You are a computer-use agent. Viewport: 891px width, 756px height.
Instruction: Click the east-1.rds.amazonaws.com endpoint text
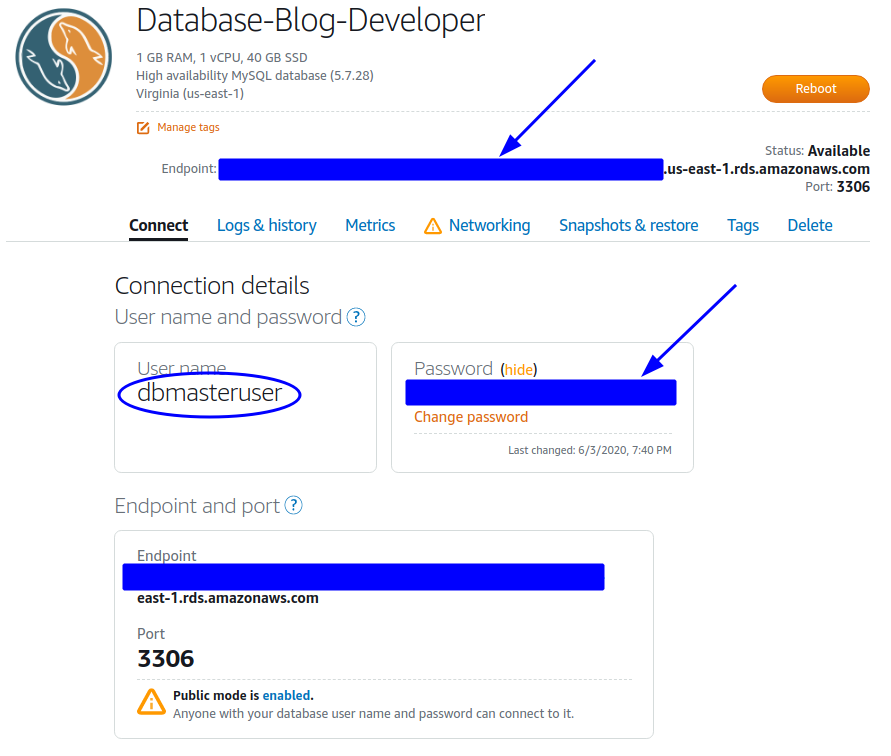coord(228,599)
